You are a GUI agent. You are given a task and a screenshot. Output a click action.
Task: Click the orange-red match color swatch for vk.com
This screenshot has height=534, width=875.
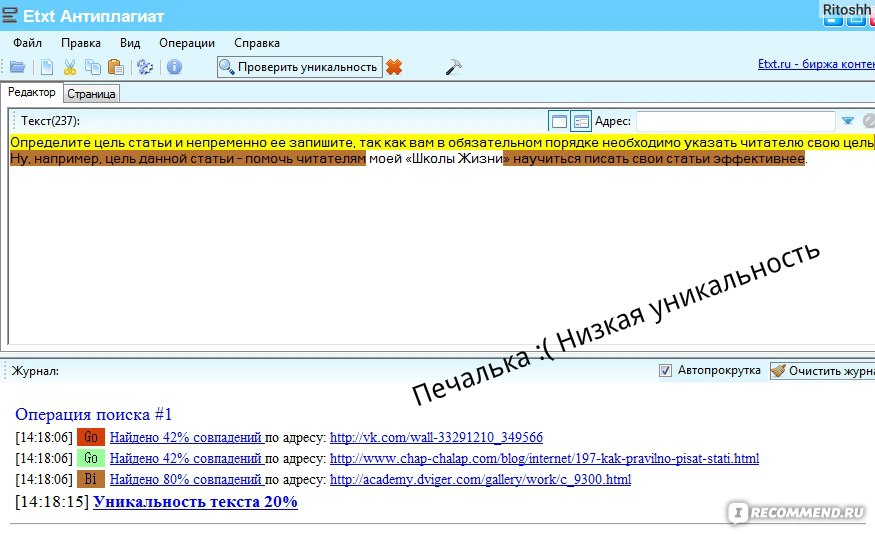click(91, 437)
